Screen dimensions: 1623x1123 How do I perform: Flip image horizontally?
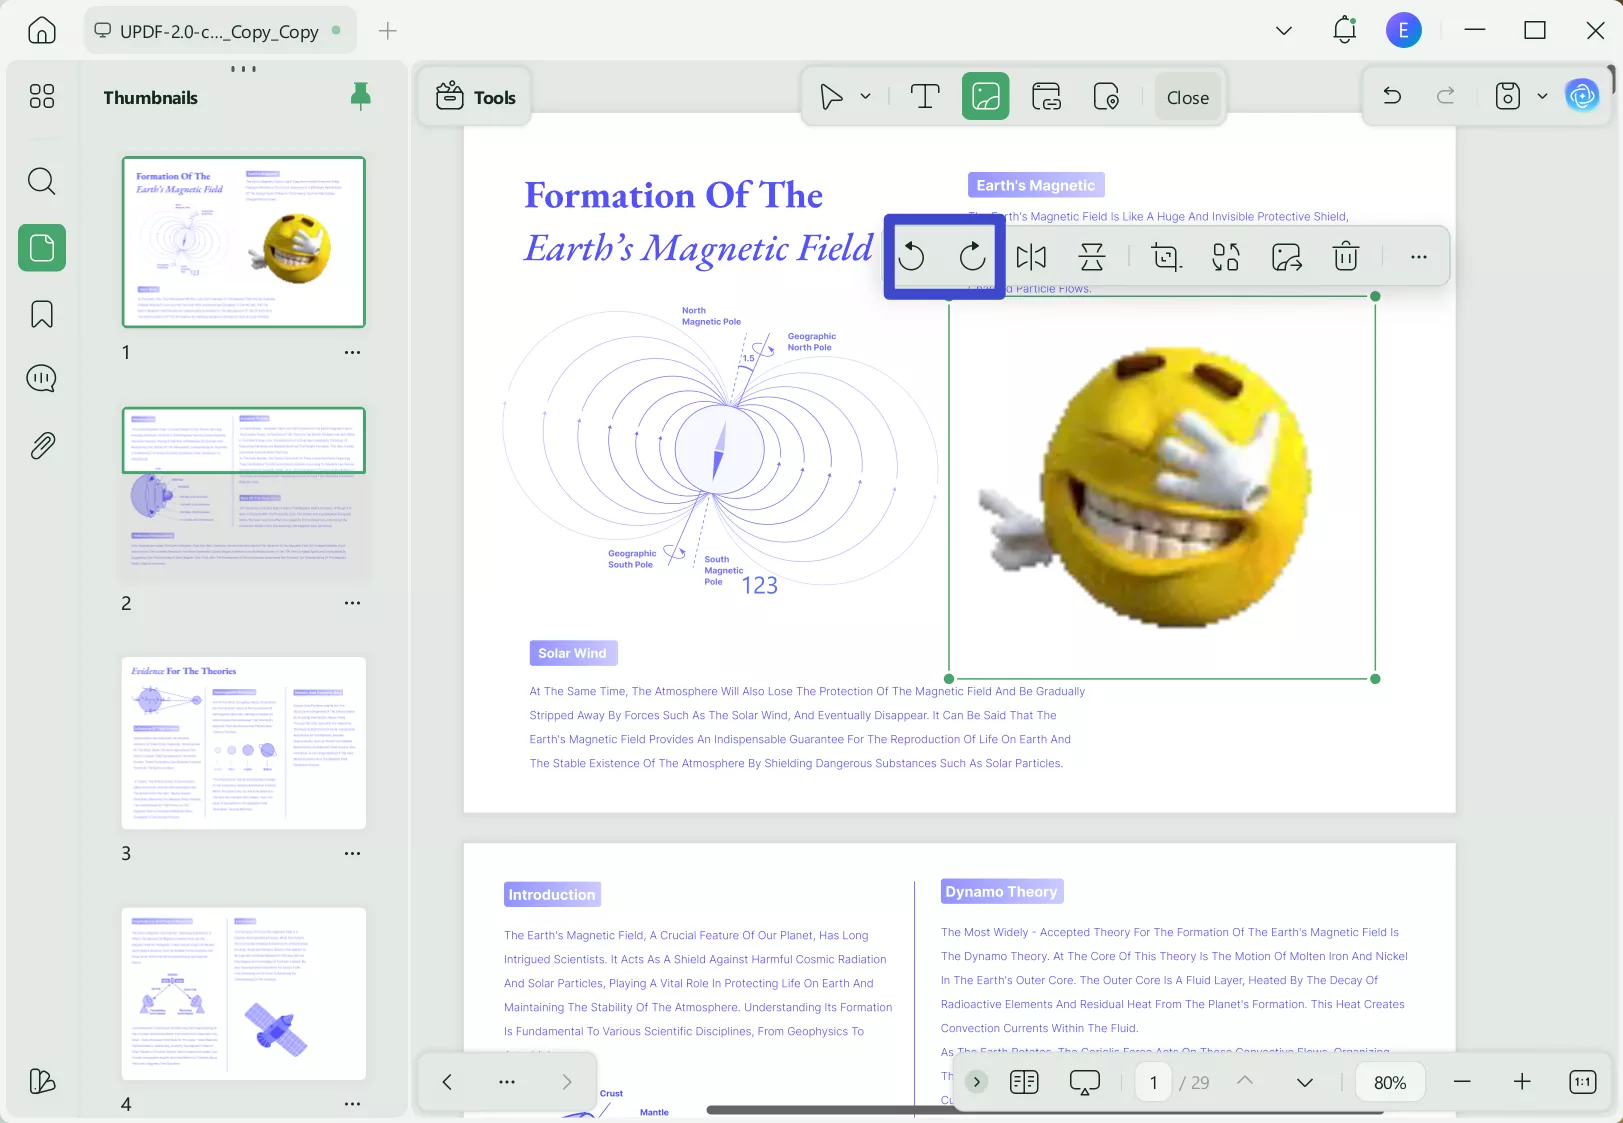coord(1031,257)
